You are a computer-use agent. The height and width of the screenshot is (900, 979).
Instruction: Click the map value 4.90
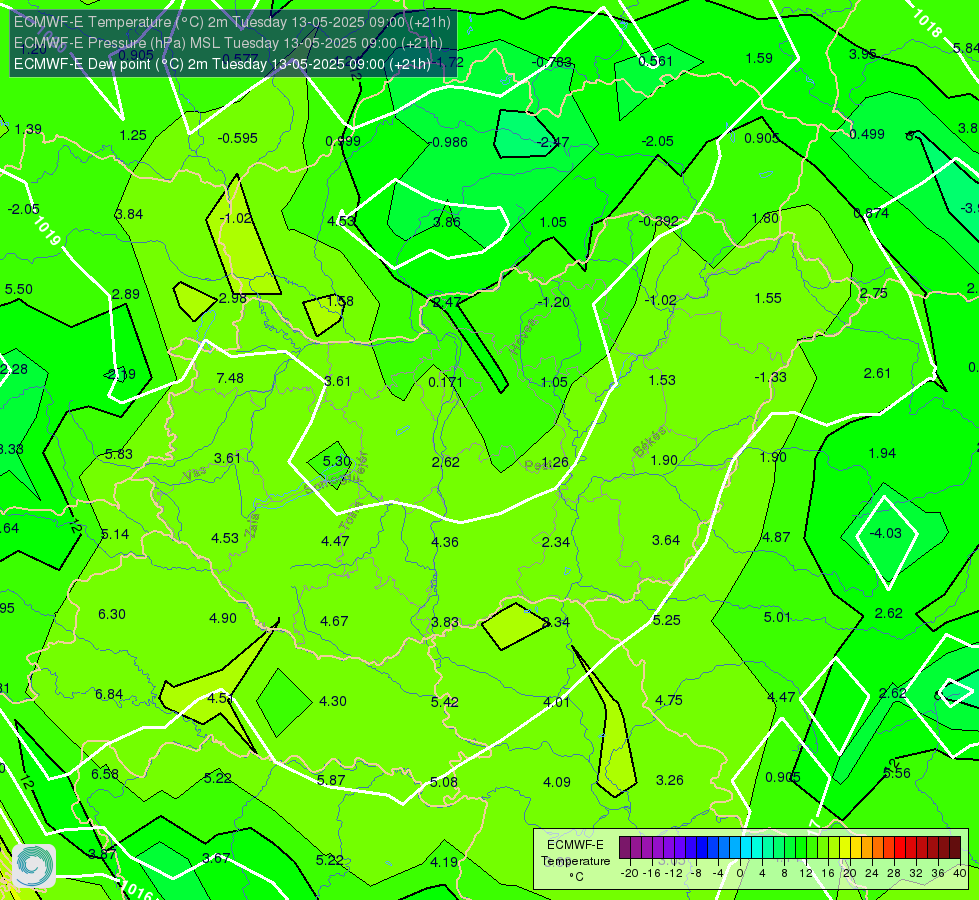coord(223,618)
